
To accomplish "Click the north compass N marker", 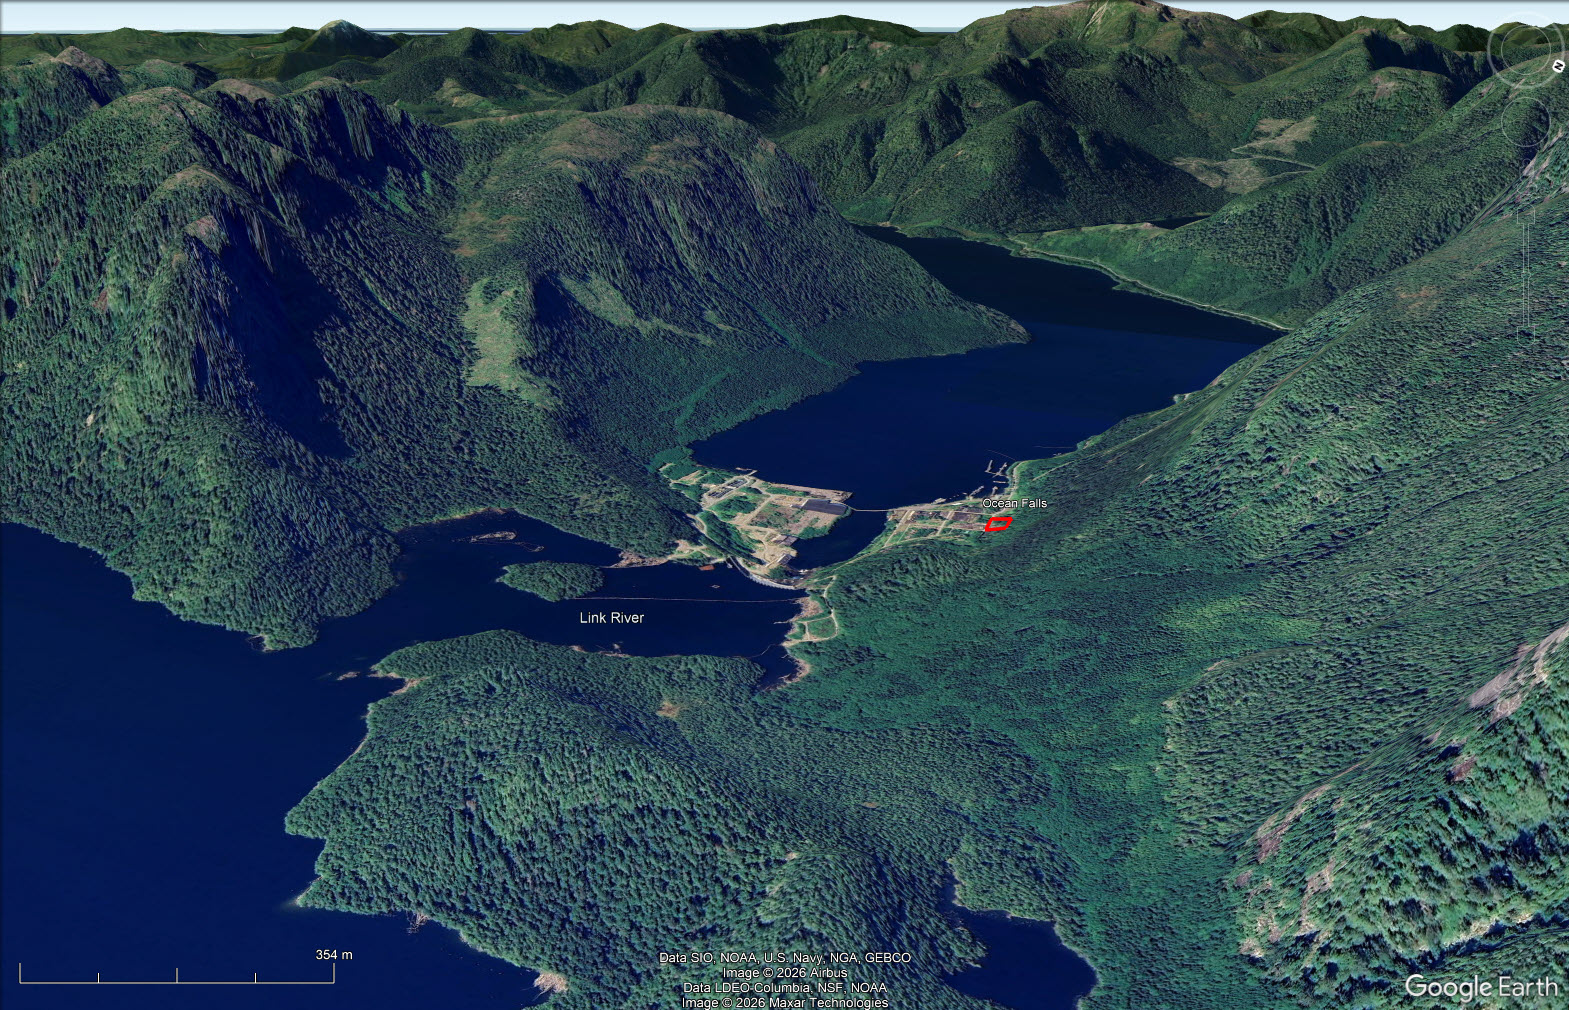I will click(1557, 66).
